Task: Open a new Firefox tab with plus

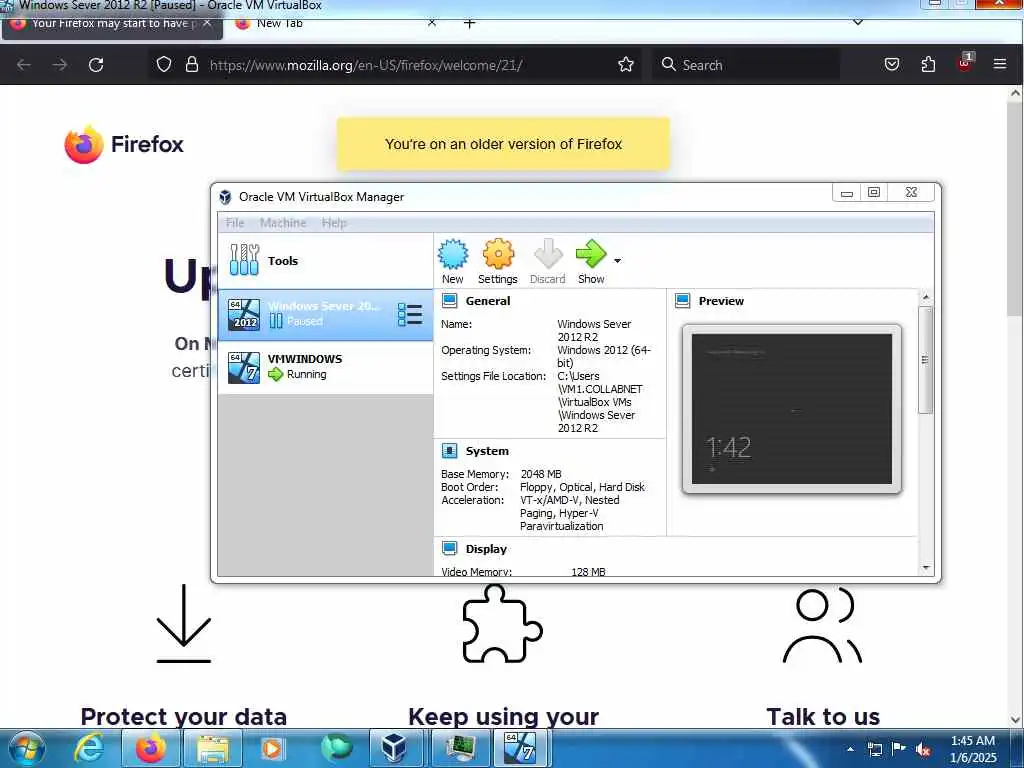Action: point(469,24)
